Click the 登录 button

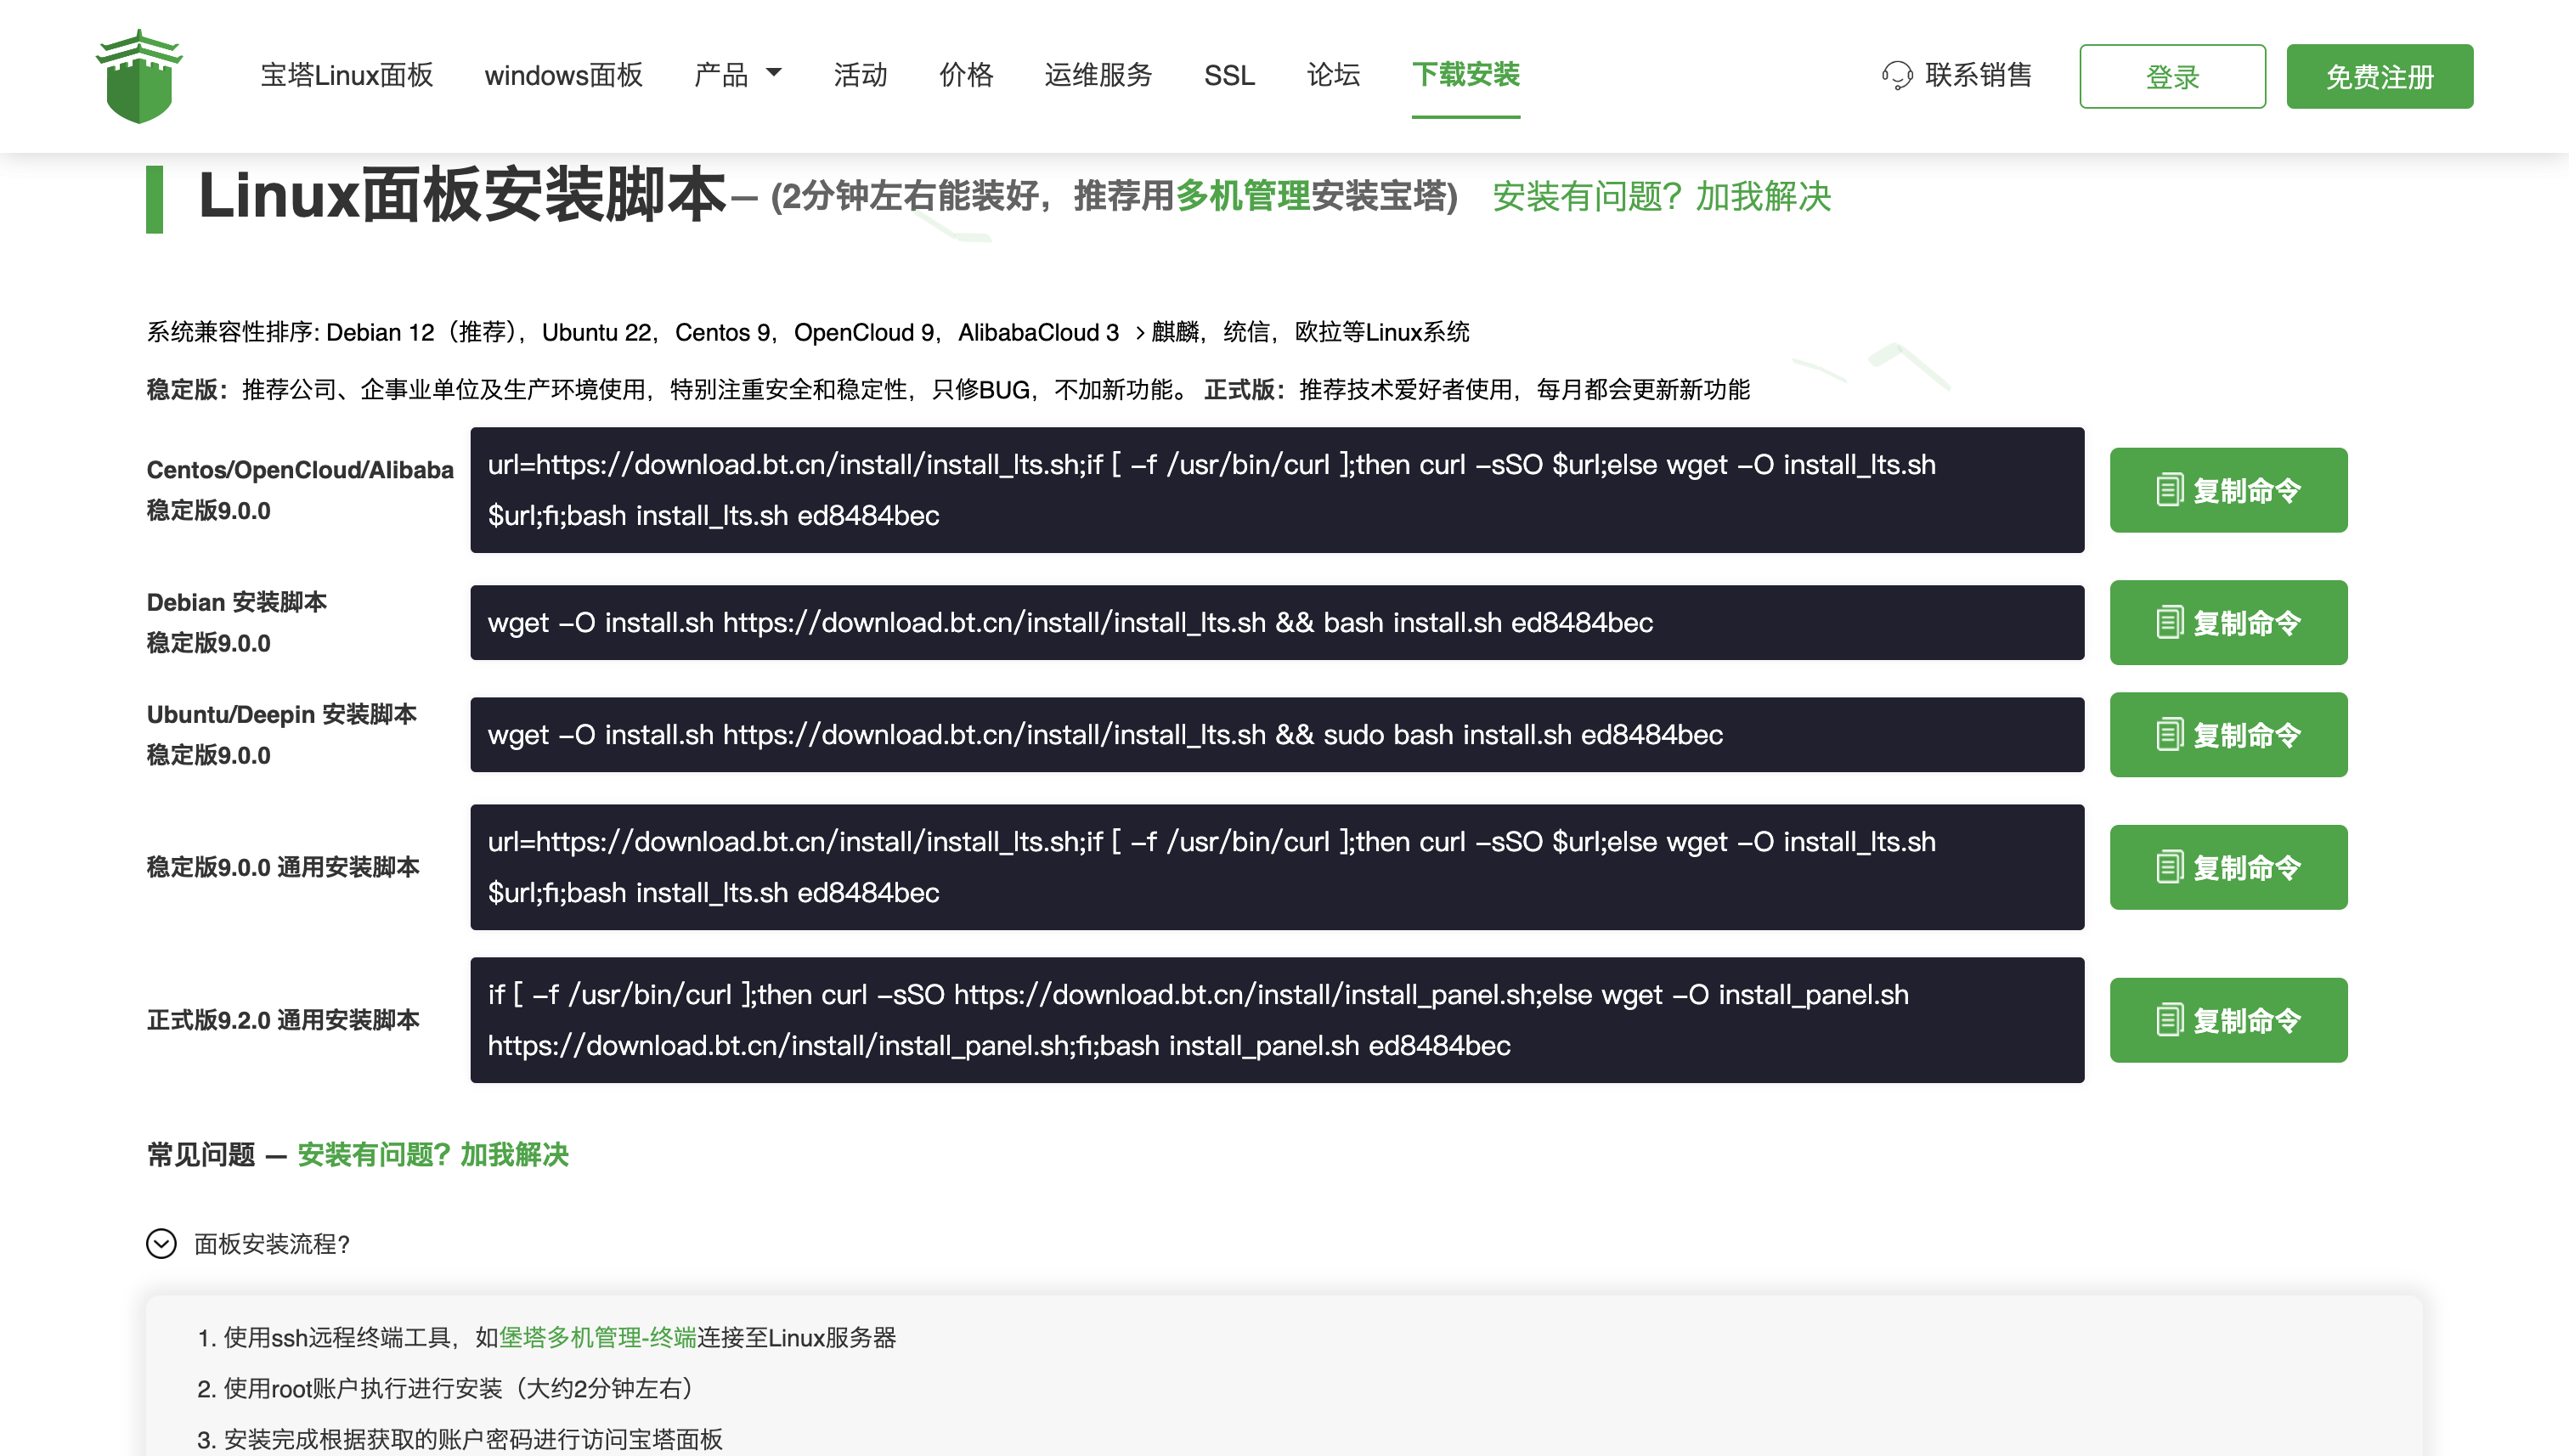point(2172,75)
